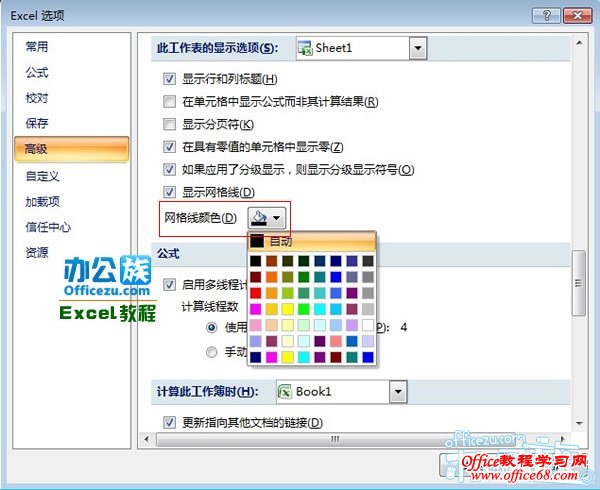Click the horizontal scrollbar right arrow
Image resolution: width=600 pixels, height=490 pixels.
click(562, 439)
